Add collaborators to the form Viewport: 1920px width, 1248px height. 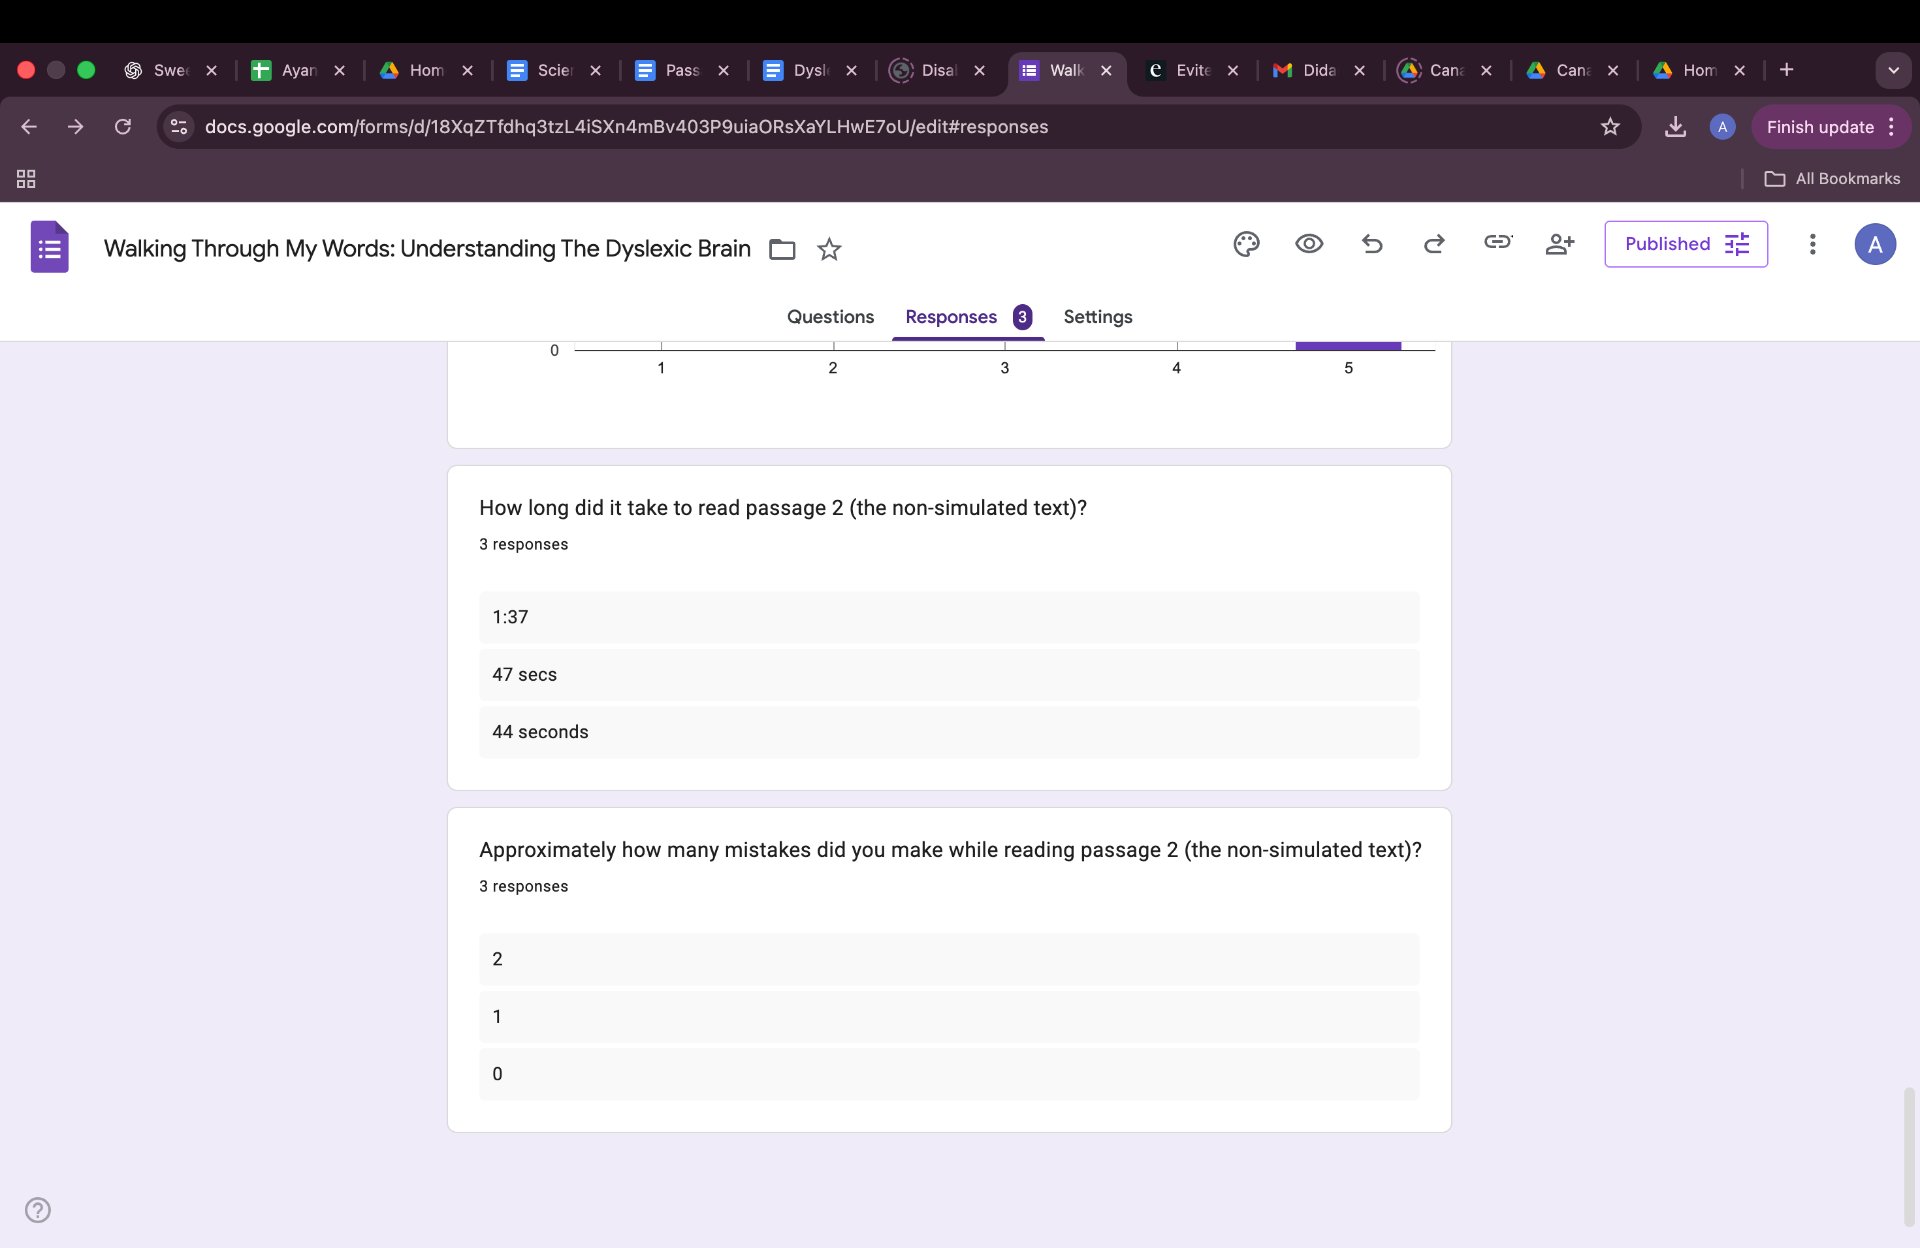1560,244
